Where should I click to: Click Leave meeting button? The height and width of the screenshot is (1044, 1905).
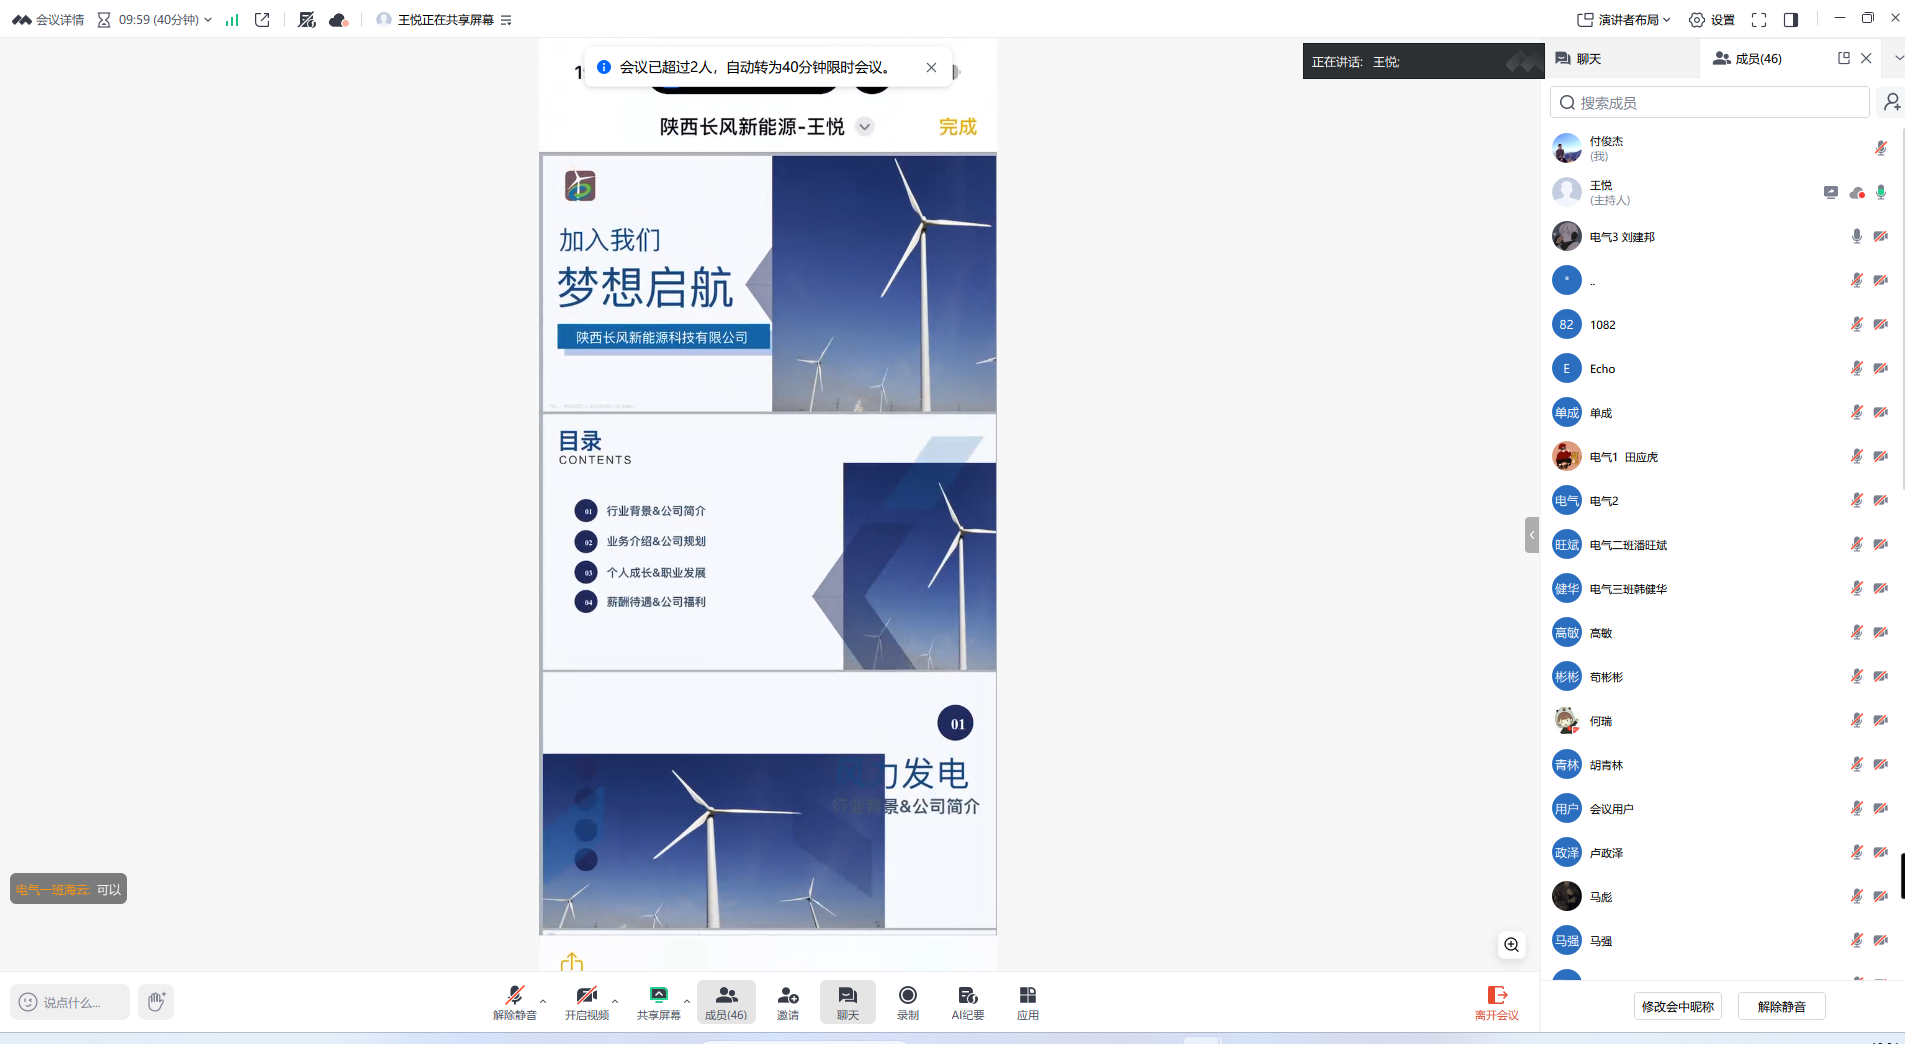(1497, 1002)
